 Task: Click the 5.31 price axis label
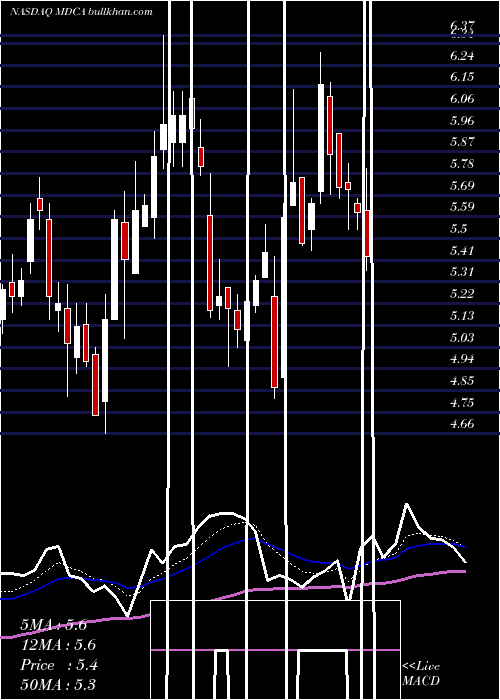pyautogui.click(x=462, y=272)
